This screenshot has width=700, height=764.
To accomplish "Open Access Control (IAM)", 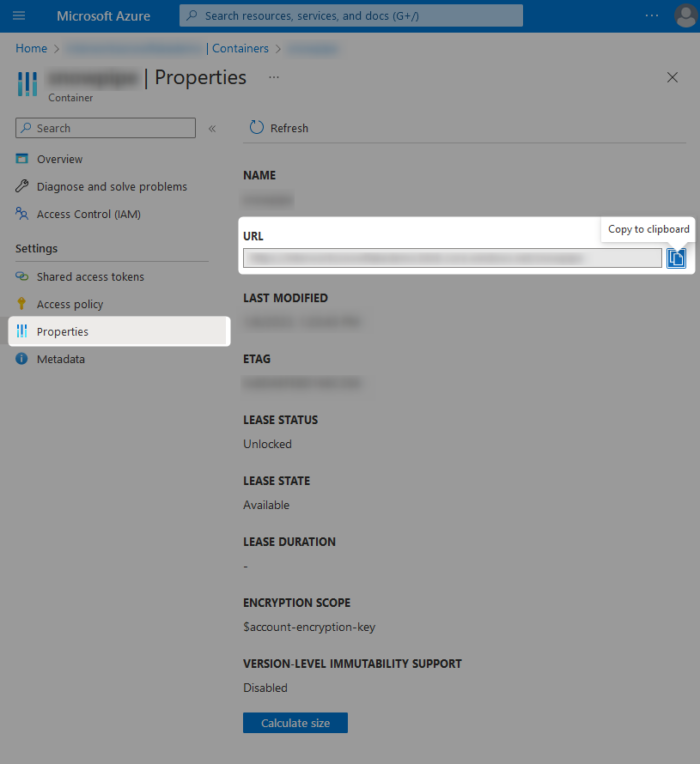I will click(88, 214).
